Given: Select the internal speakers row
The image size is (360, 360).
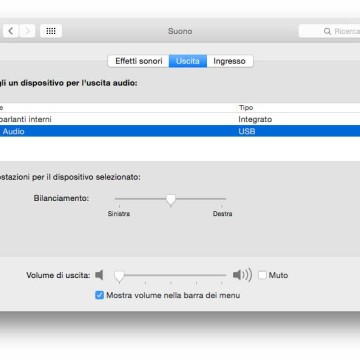Looking at the screenshot, I should (x=180, y=119).
